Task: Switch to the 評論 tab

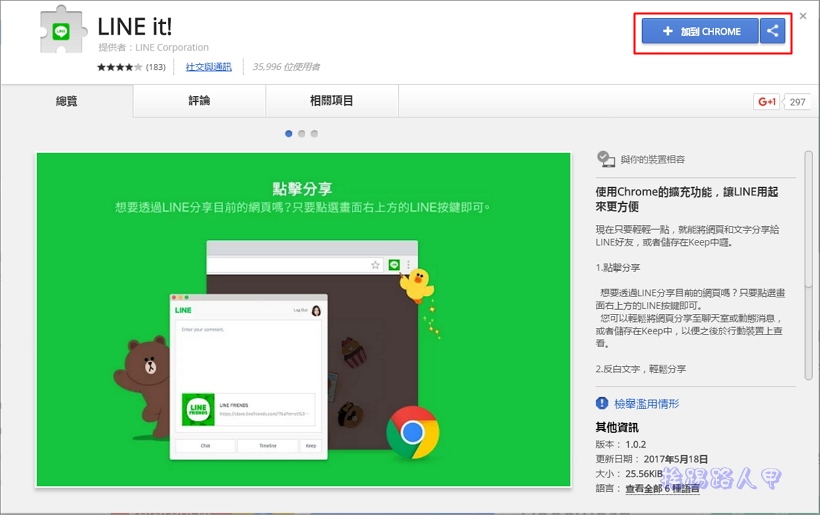Action: click(199, 100)
